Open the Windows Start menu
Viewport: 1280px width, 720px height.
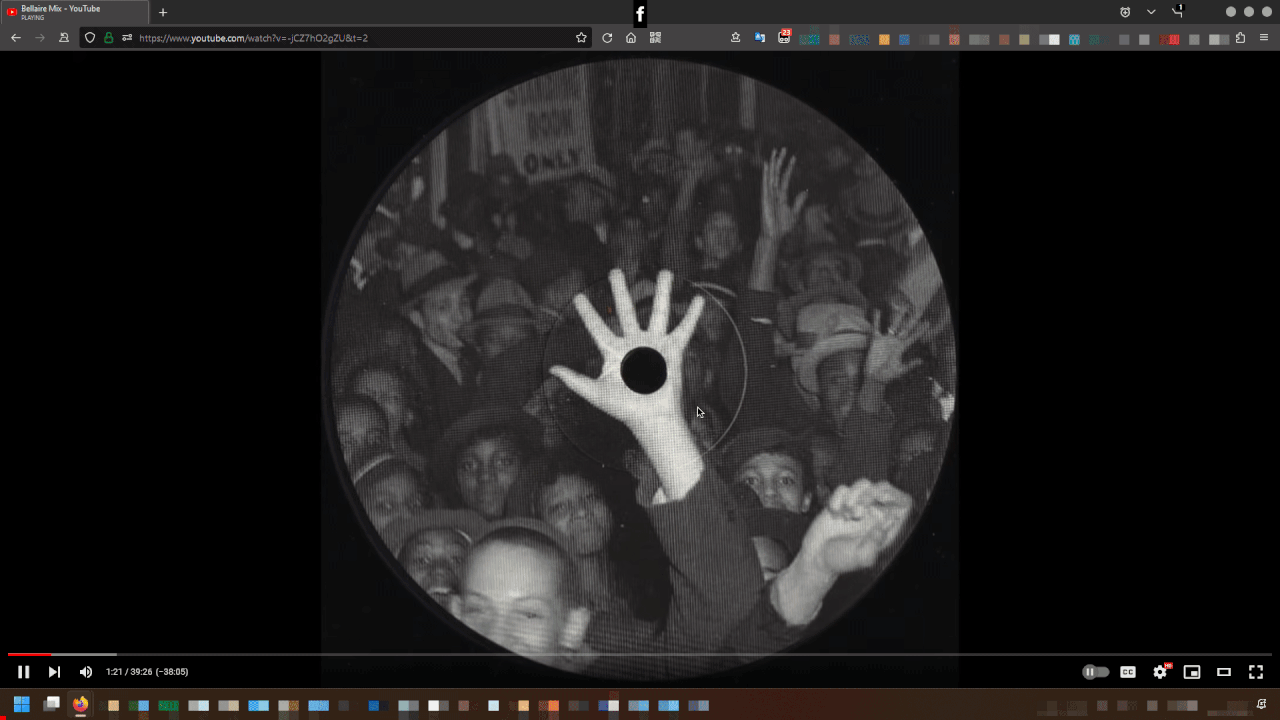click(21, 704)
